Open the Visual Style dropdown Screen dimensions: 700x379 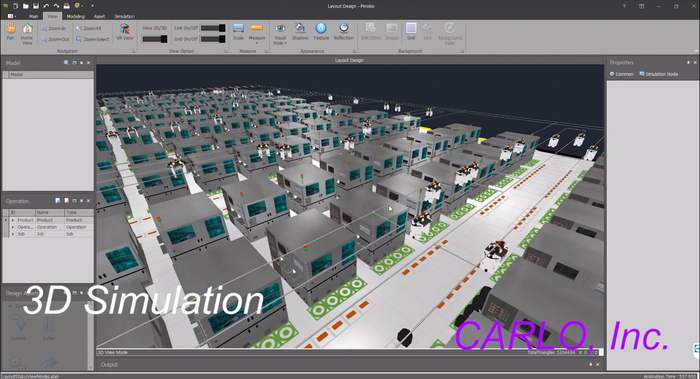click(x=280, y=34)
